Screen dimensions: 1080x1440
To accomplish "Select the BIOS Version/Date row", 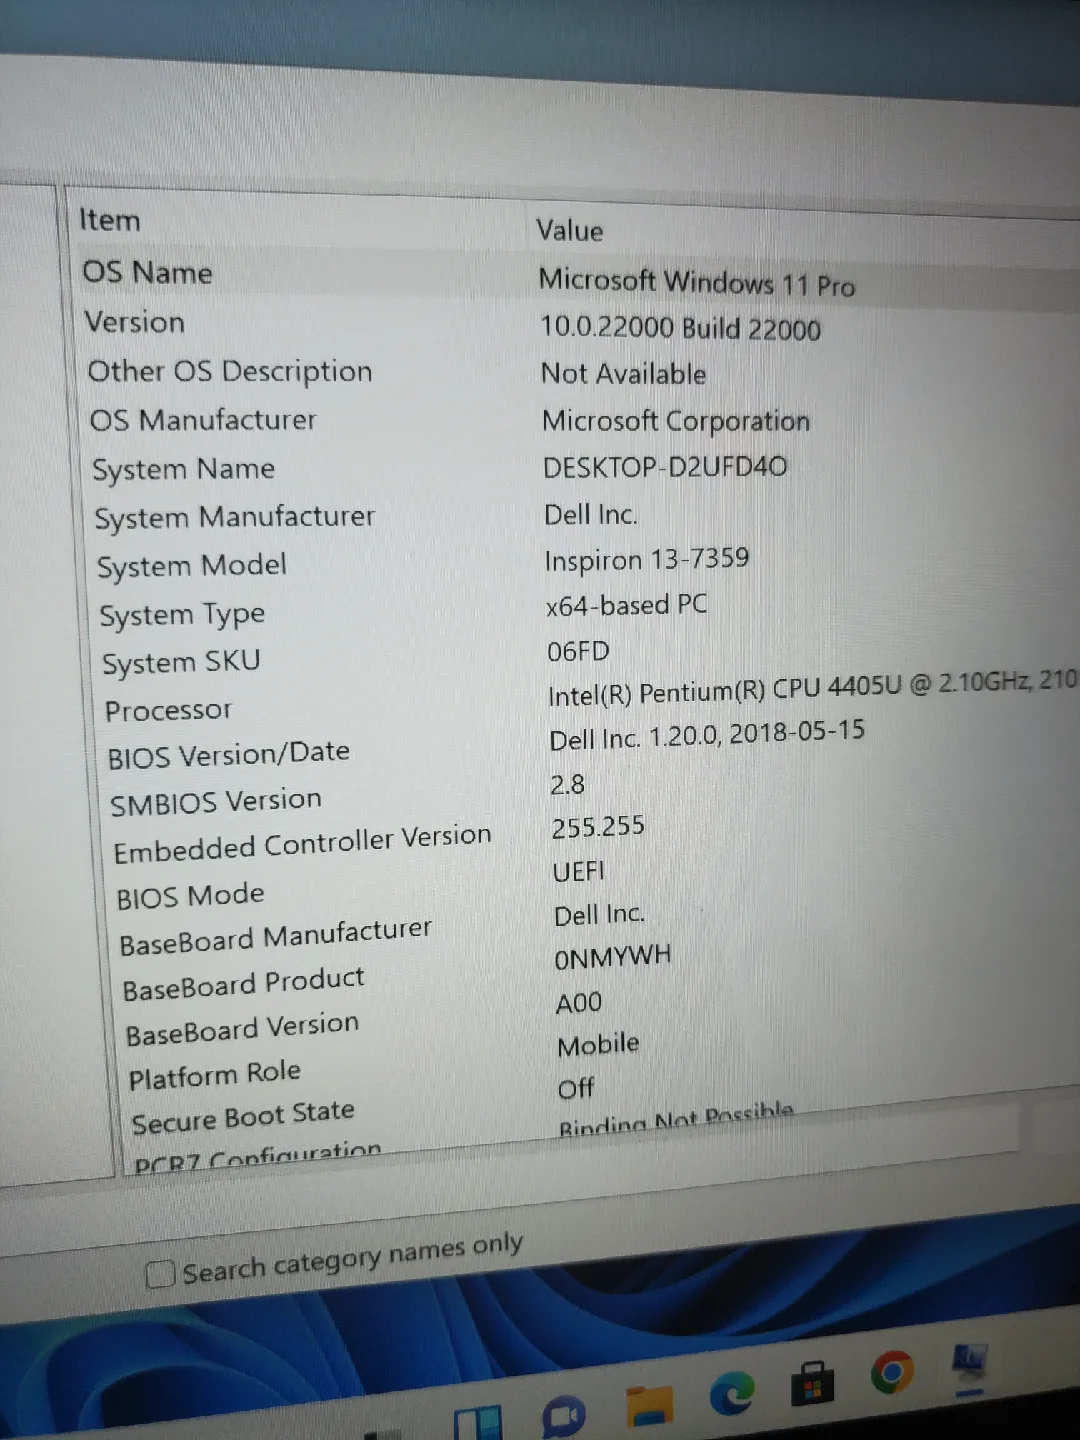I will click(x=300, y=752).
